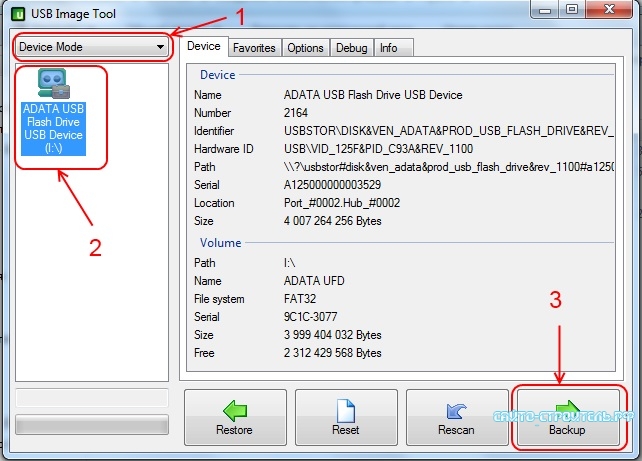642x461 pixels.
Task: Click the device Serial value A125000000003529
Action: pos(332,185)
